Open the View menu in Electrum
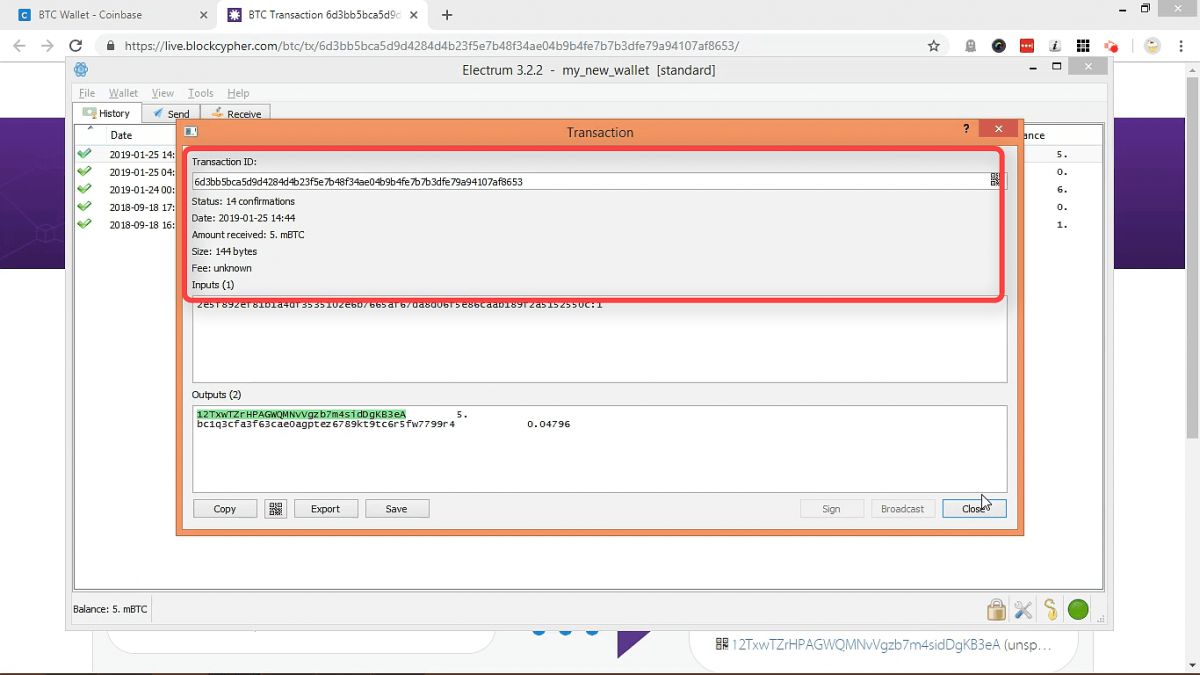Viewport: 1200px width, 675px height. [162, 93]
